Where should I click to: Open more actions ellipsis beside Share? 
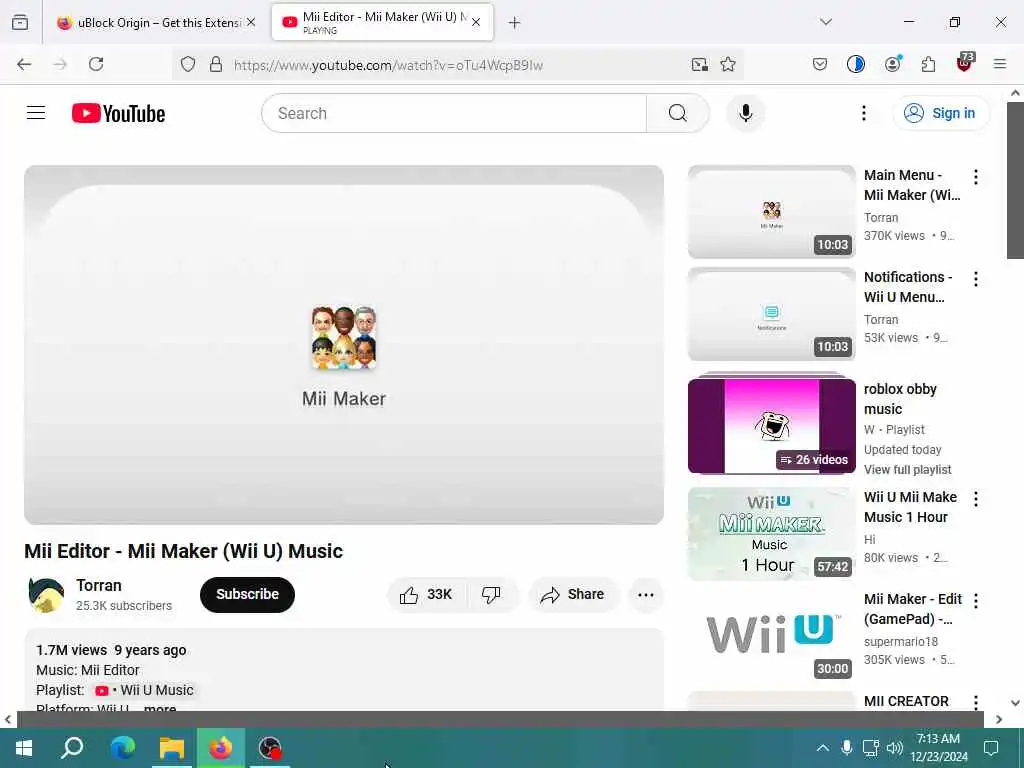click(645, 594)
